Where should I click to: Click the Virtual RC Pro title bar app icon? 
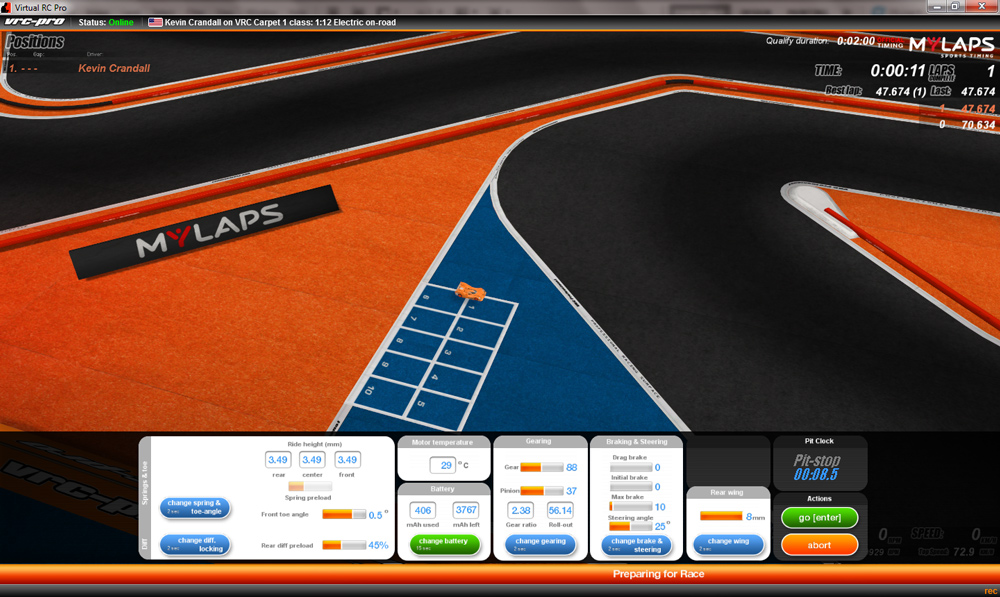point(6,7)
